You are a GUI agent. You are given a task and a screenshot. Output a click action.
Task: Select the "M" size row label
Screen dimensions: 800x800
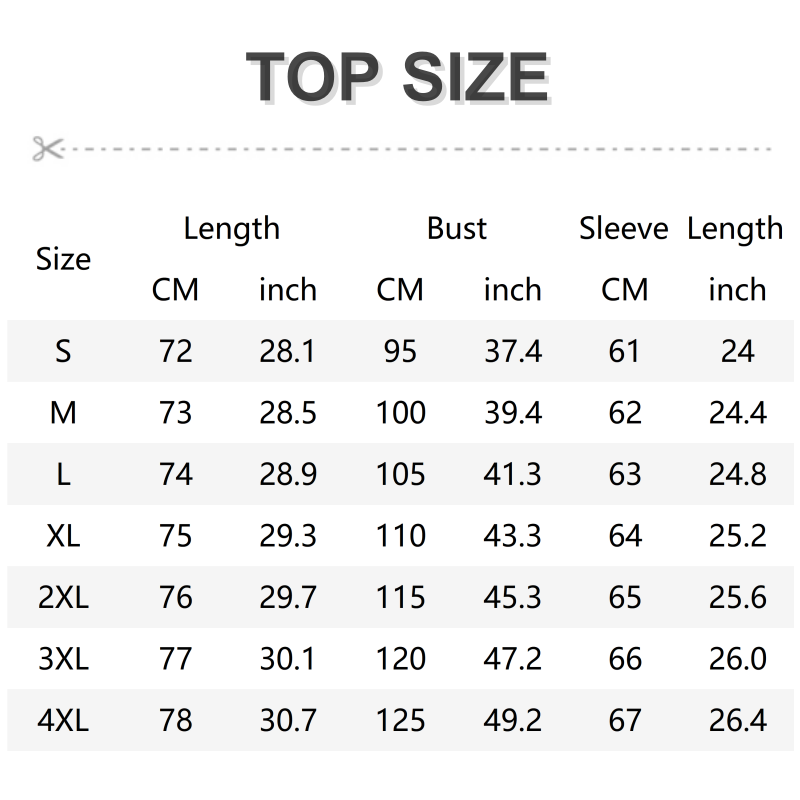(x=63, y=412)
